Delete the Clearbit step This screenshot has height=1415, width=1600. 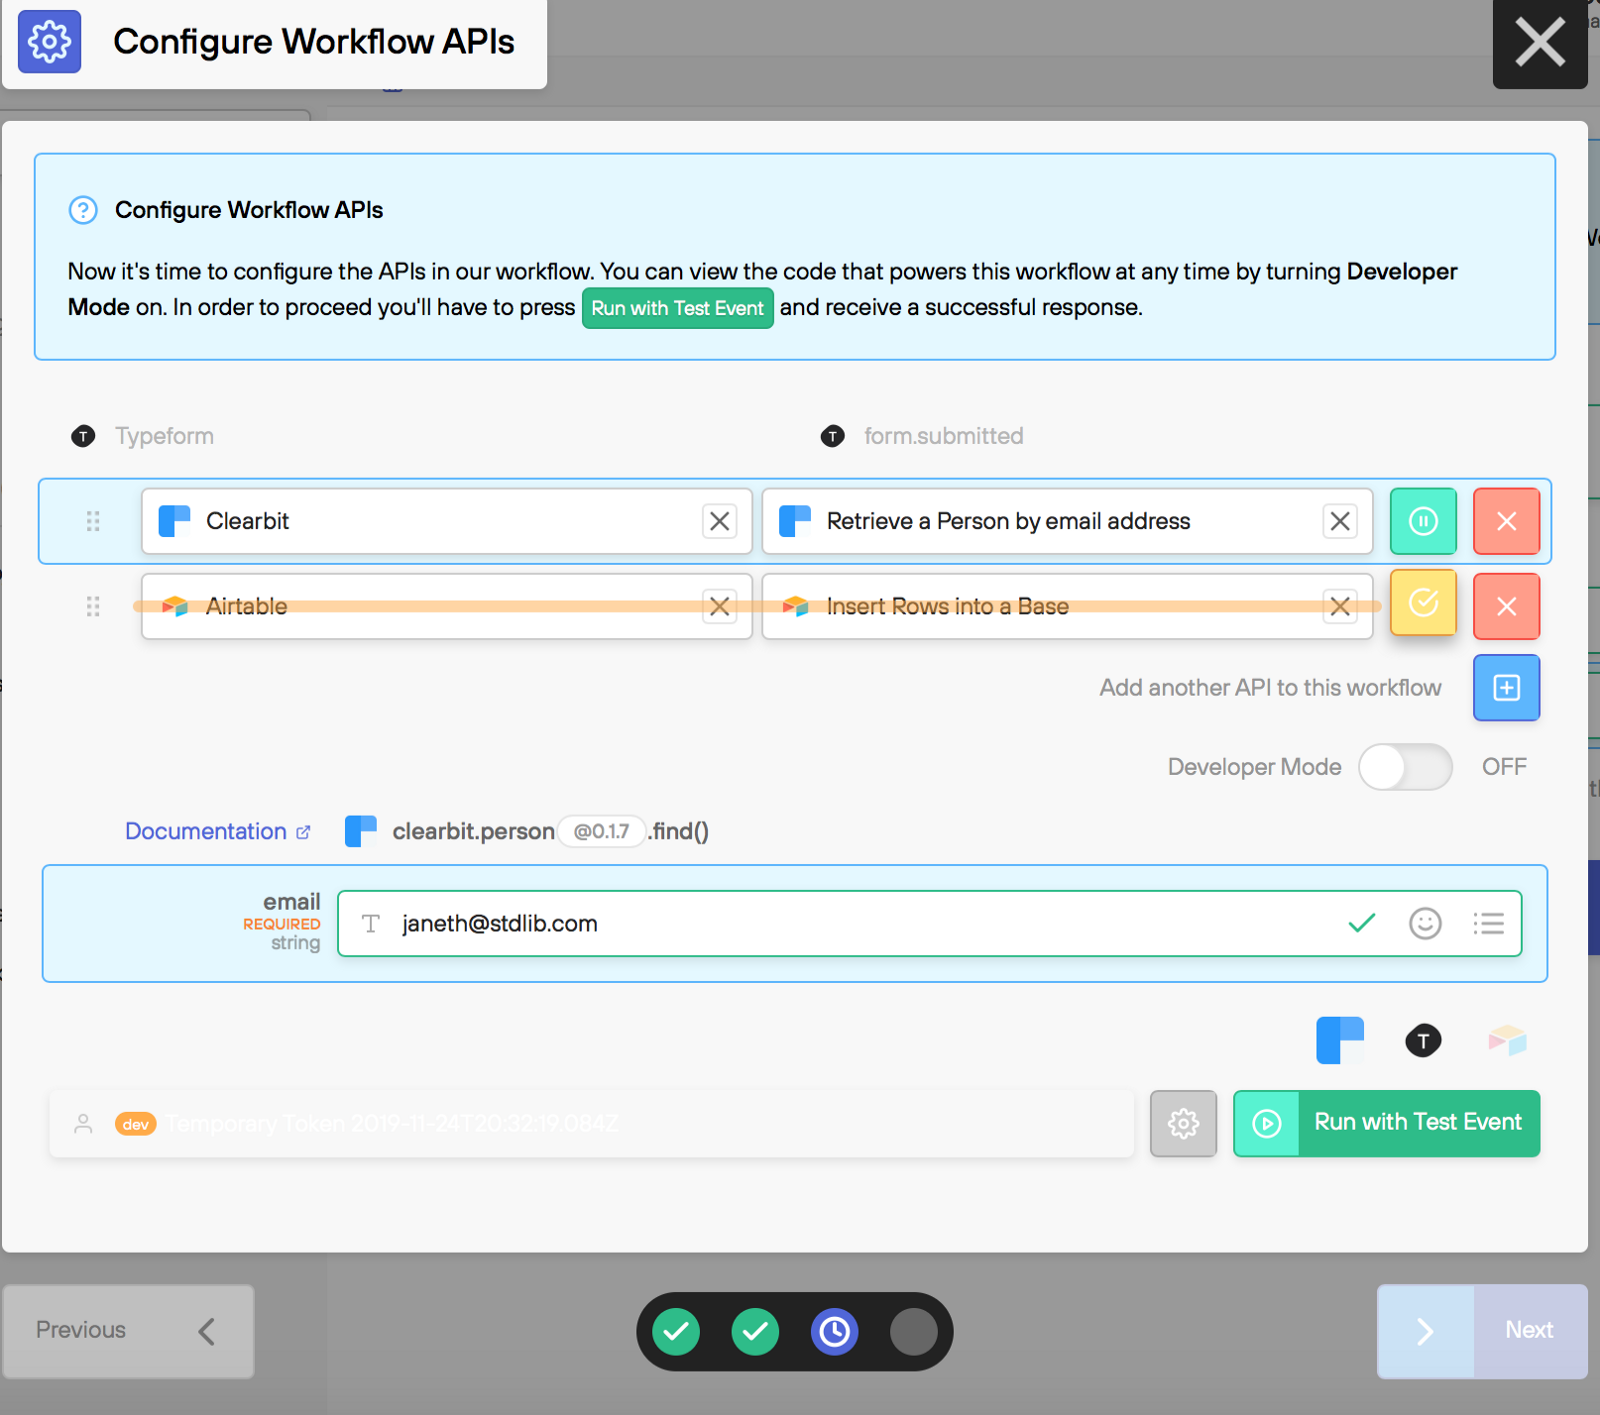1506,521
